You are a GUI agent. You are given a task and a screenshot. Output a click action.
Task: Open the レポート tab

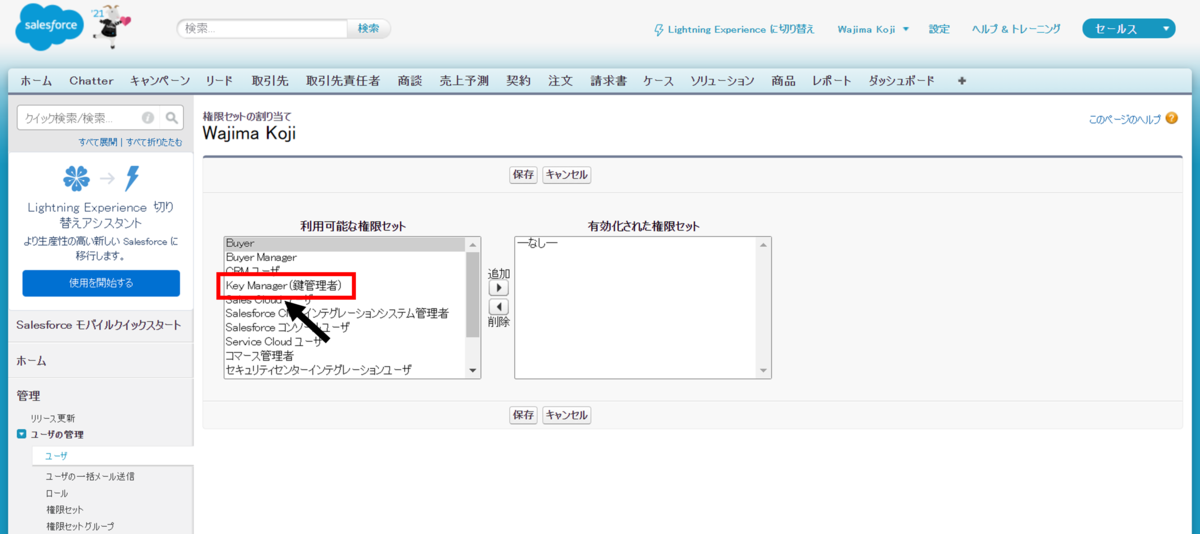pyautogui.click(x=833, y=81)
